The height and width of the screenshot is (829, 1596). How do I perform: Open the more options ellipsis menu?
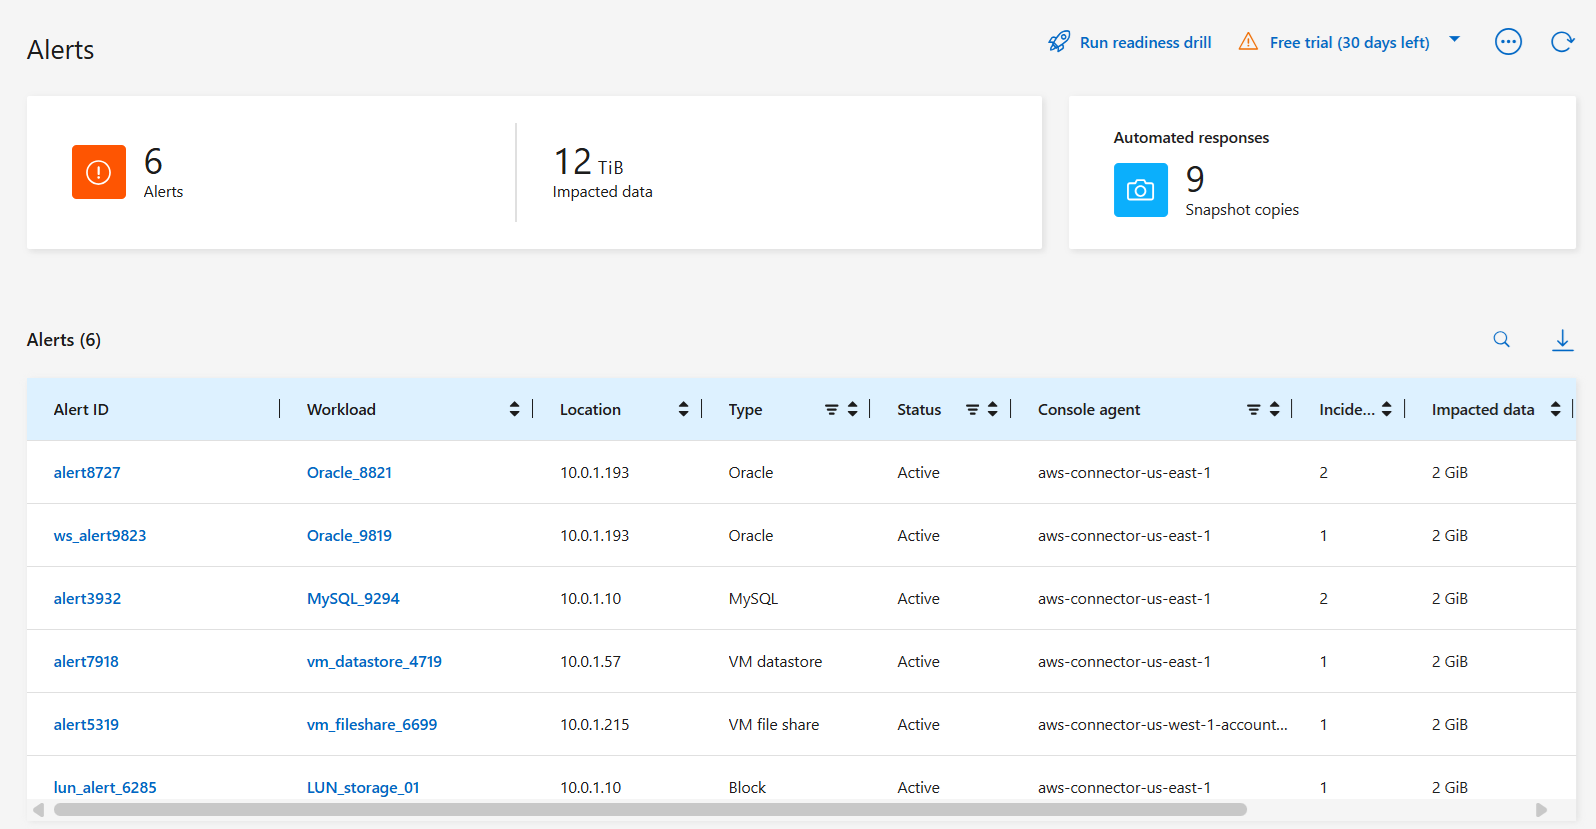(1508, 42)
